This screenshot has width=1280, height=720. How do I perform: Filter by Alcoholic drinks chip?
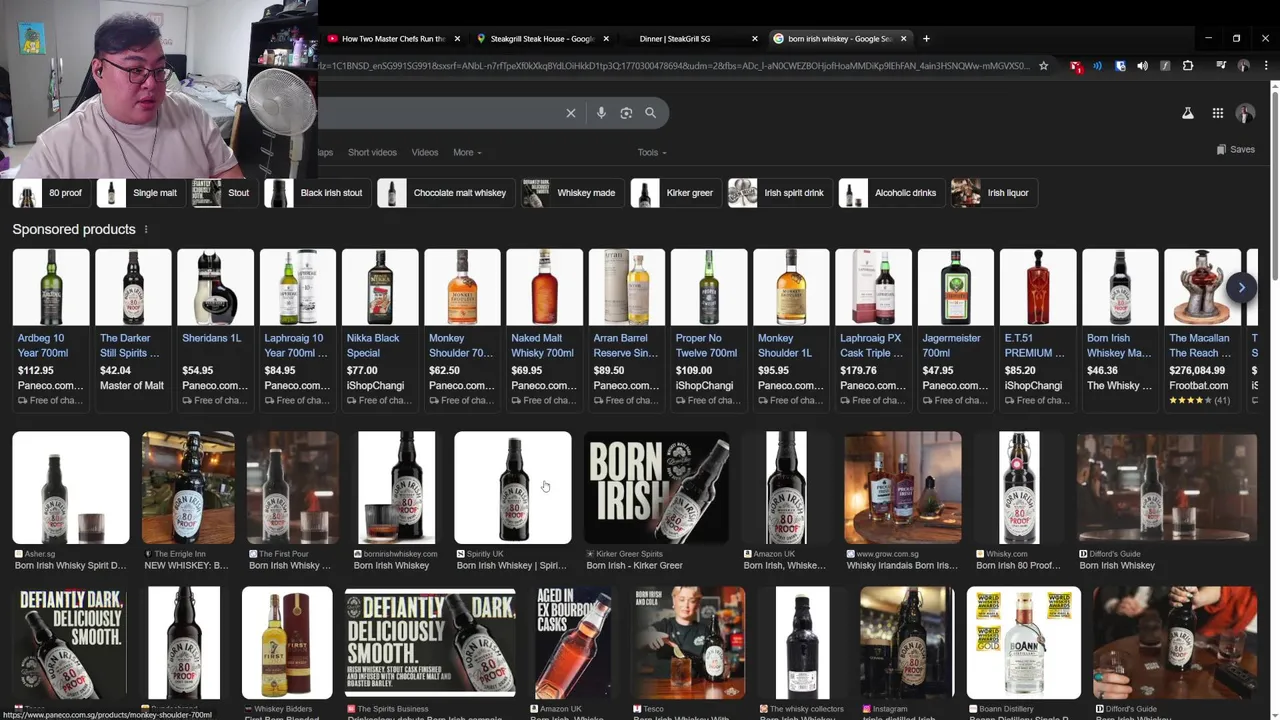click(x=891, y=193)
